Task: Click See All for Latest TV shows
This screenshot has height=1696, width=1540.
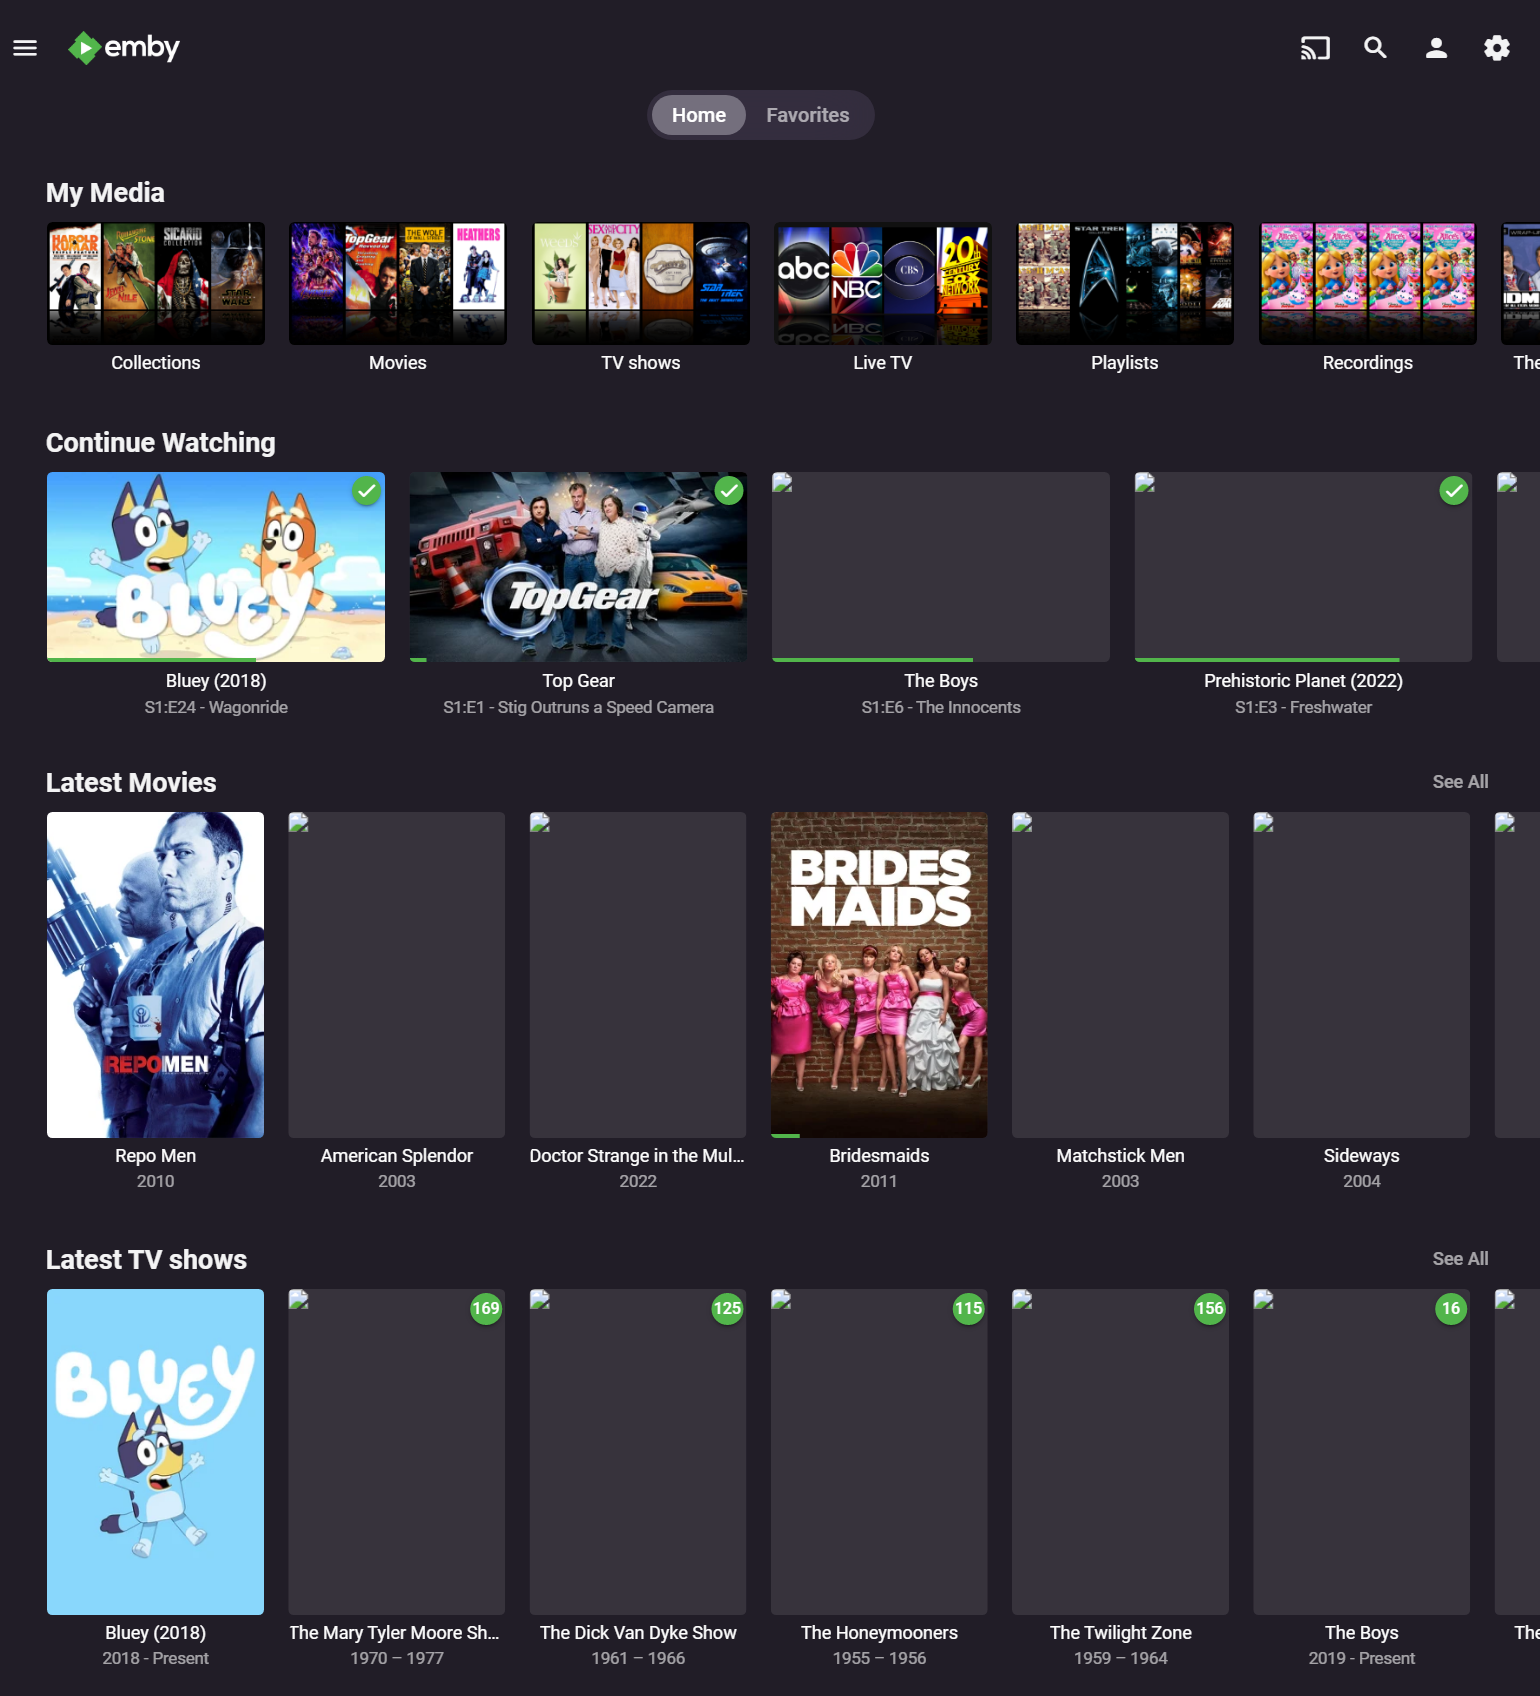Action: pos(1460,1259)
